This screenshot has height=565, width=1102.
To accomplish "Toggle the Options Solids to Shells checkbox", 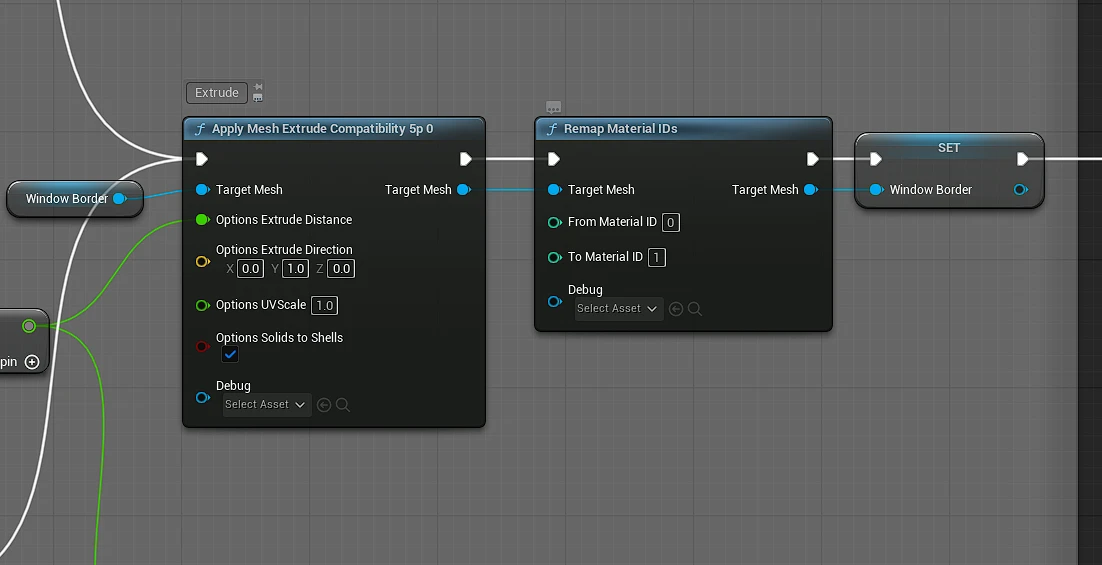I will [x=230, y=354].
